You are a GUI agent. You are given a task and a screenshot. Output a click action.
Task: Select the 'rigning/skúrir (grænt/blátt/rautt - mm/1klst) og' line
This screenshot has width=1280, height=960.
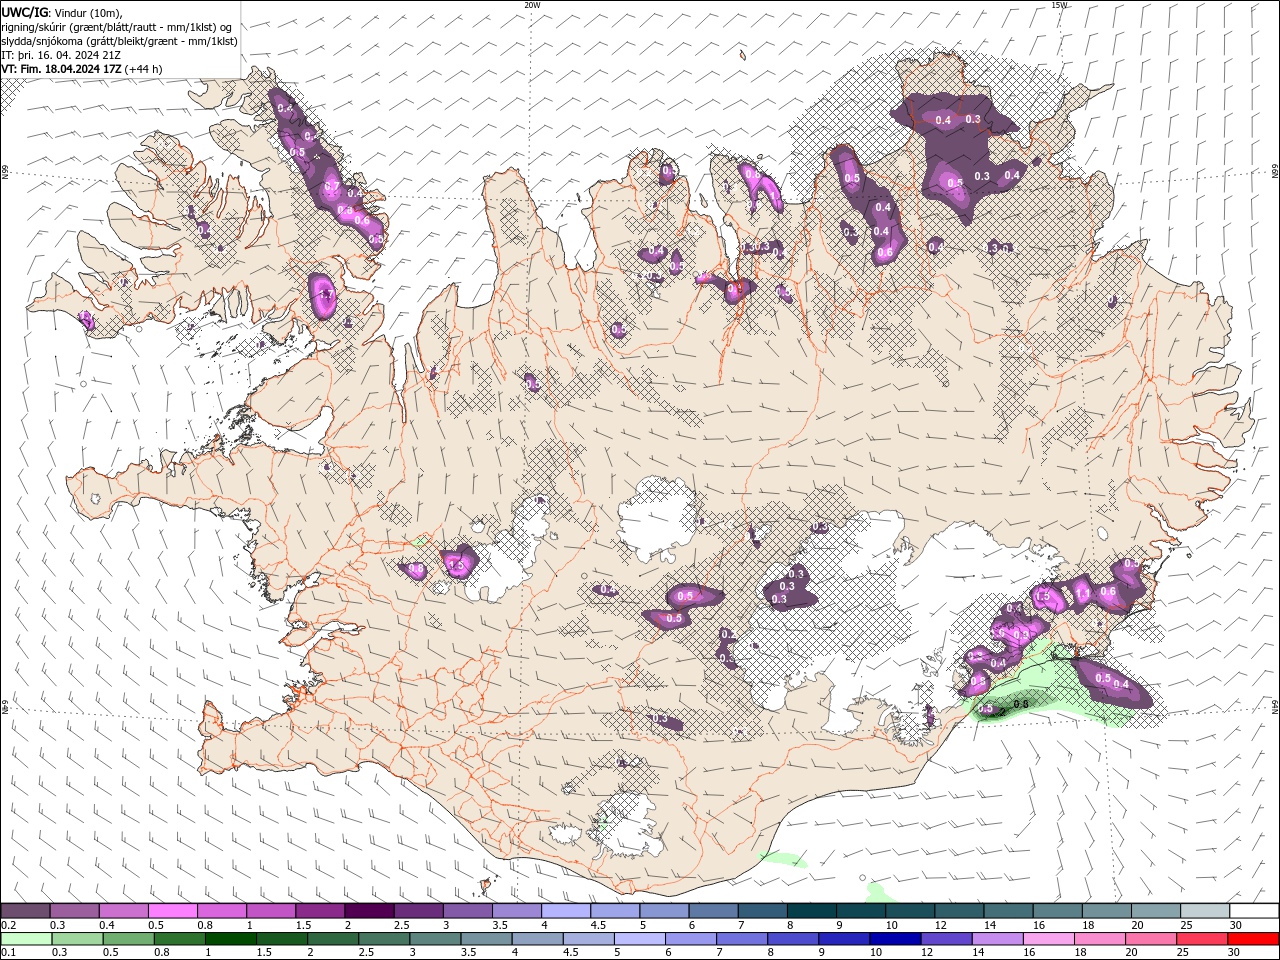(x=116, y=26)
